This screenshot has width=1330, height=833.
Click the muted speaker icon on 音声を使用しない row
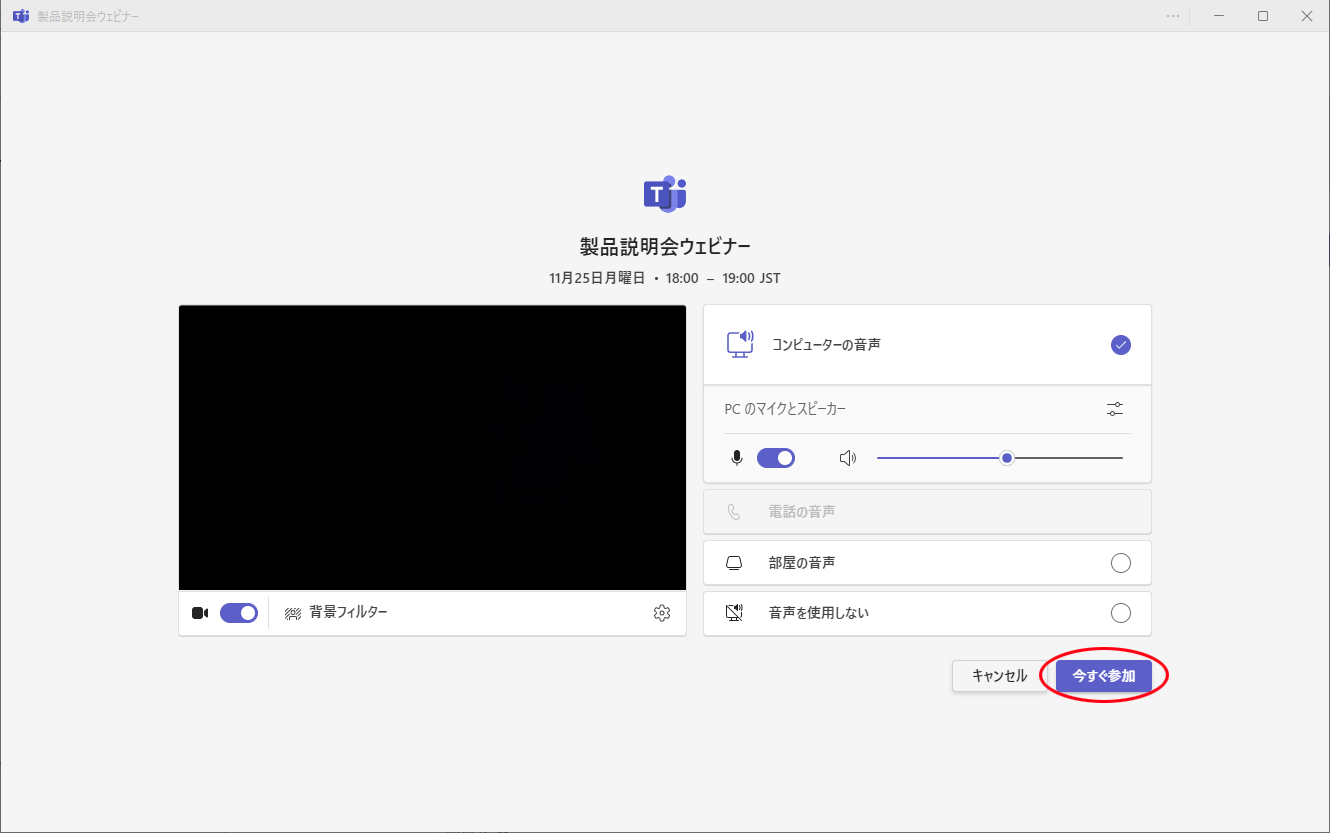(734, 612)
